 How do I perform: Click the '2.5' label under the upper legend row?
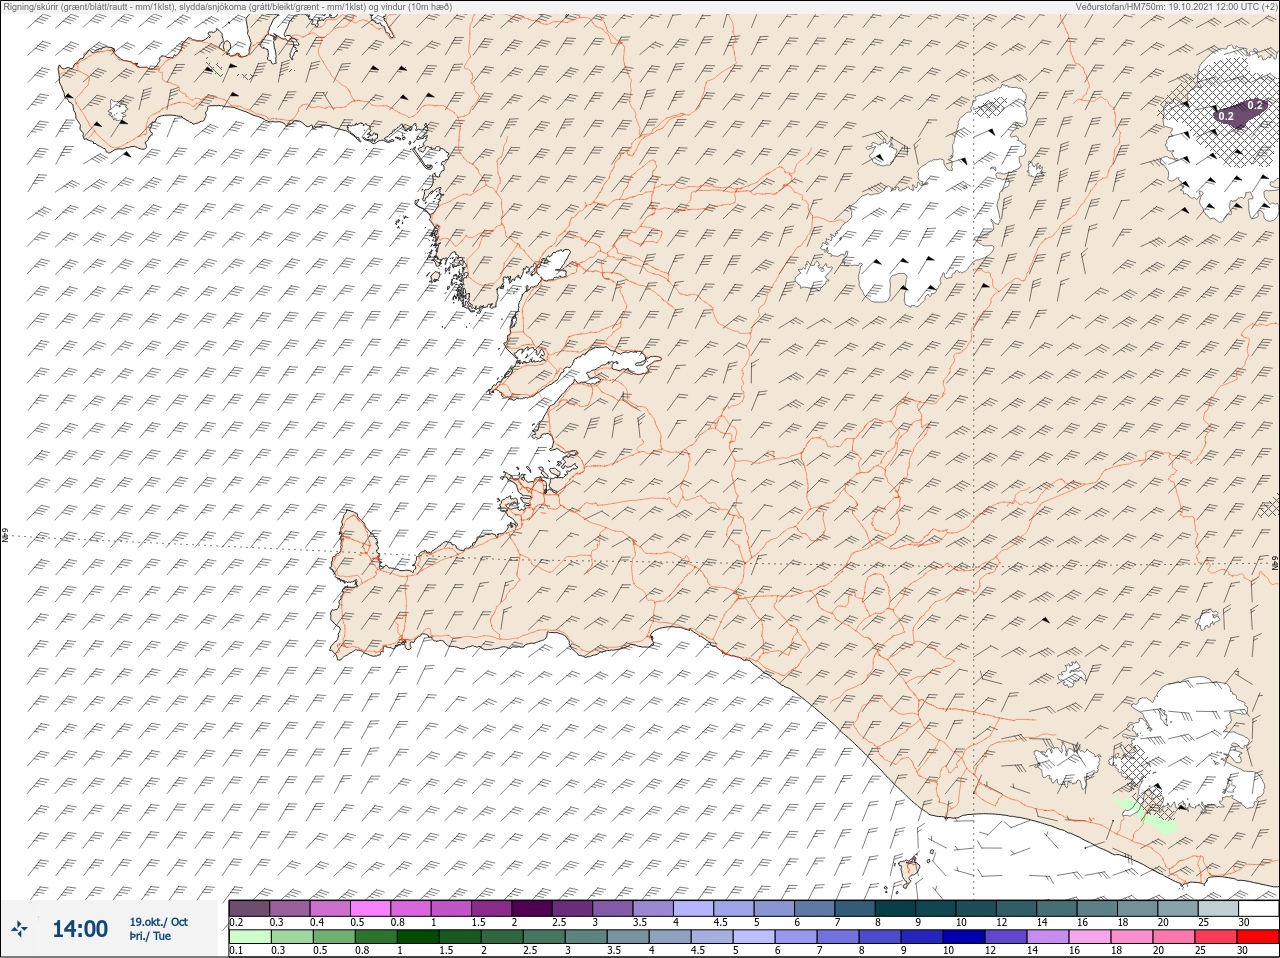point(560,922)
